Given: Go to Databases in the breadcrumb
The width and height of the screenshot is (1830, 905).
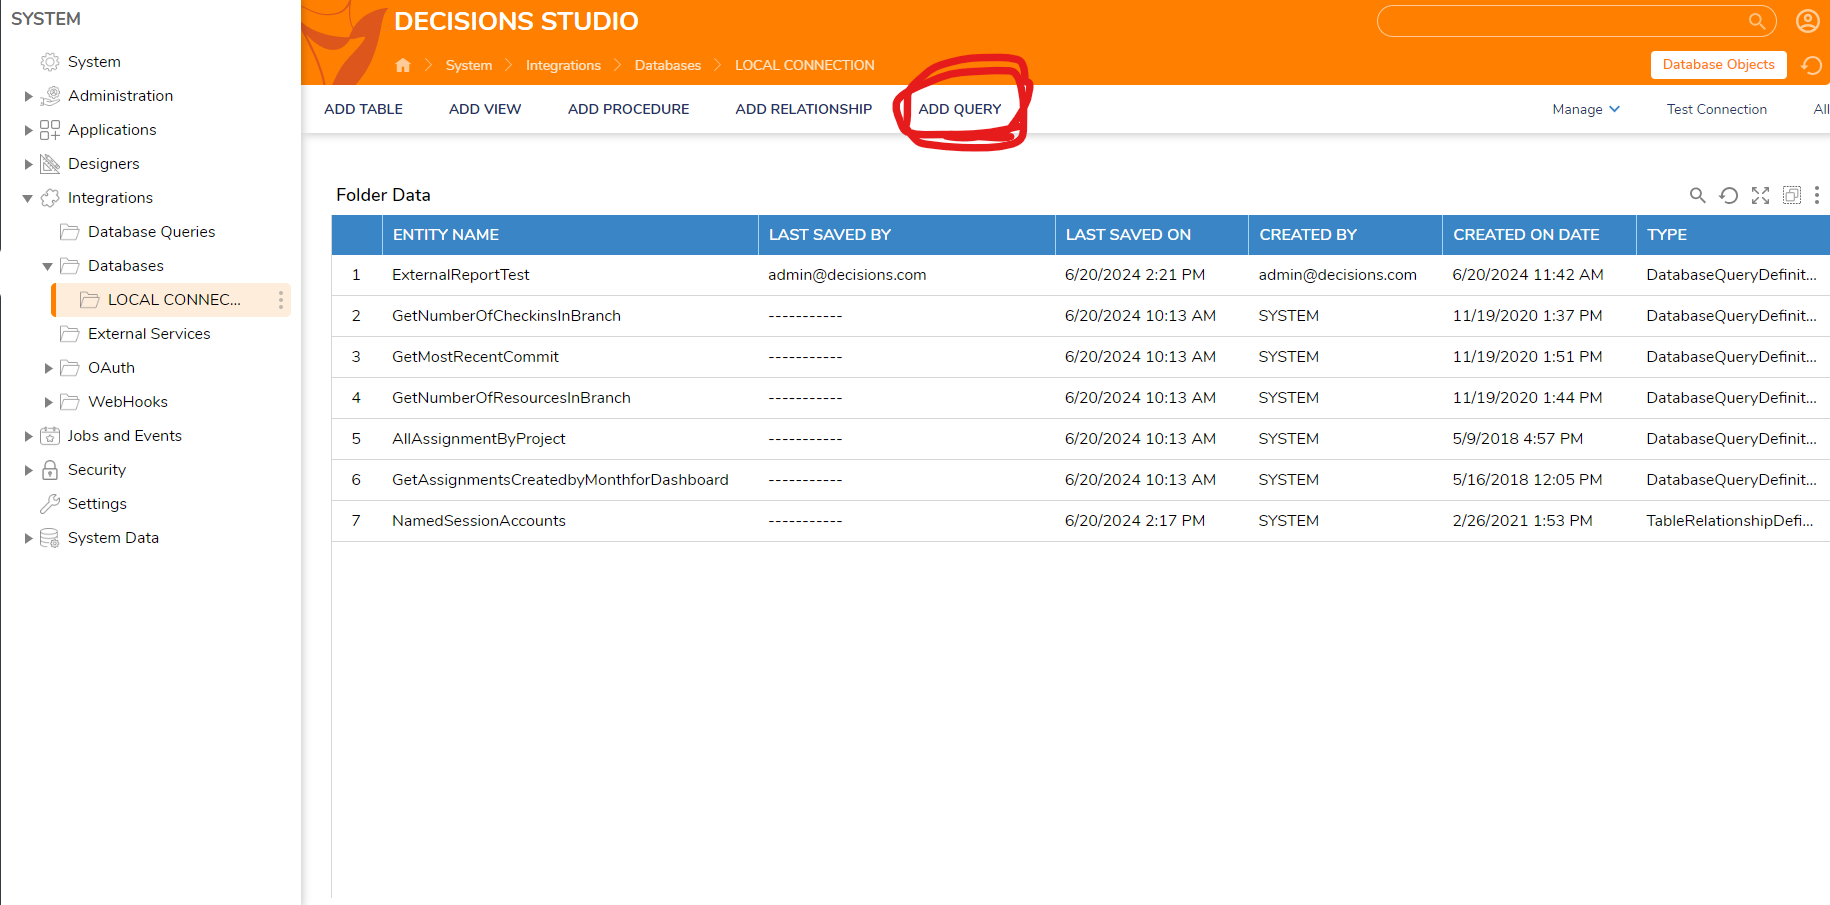Looking at the screenshot, I should [667, 65].
